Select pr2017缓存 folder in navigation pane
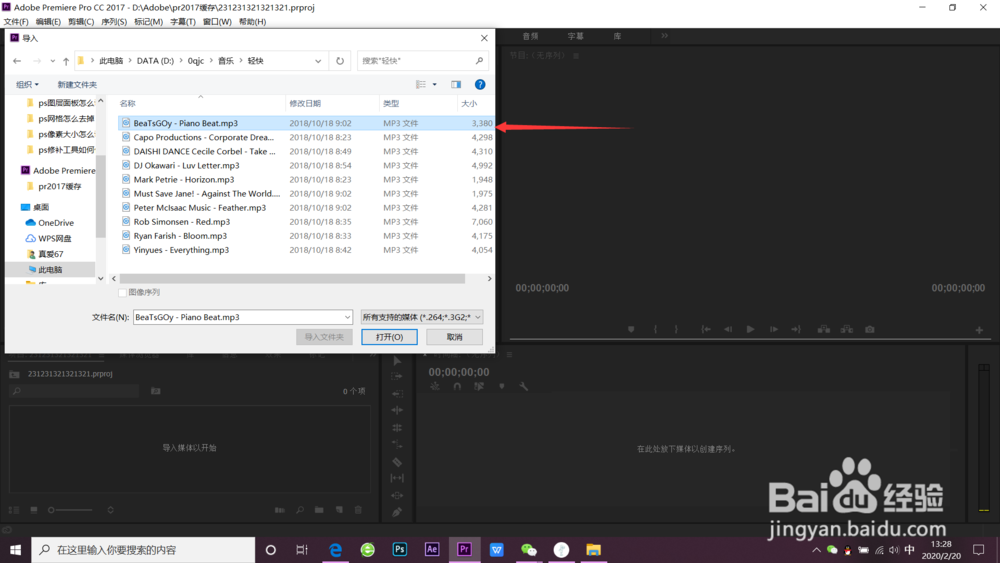 tap(54, 186)
